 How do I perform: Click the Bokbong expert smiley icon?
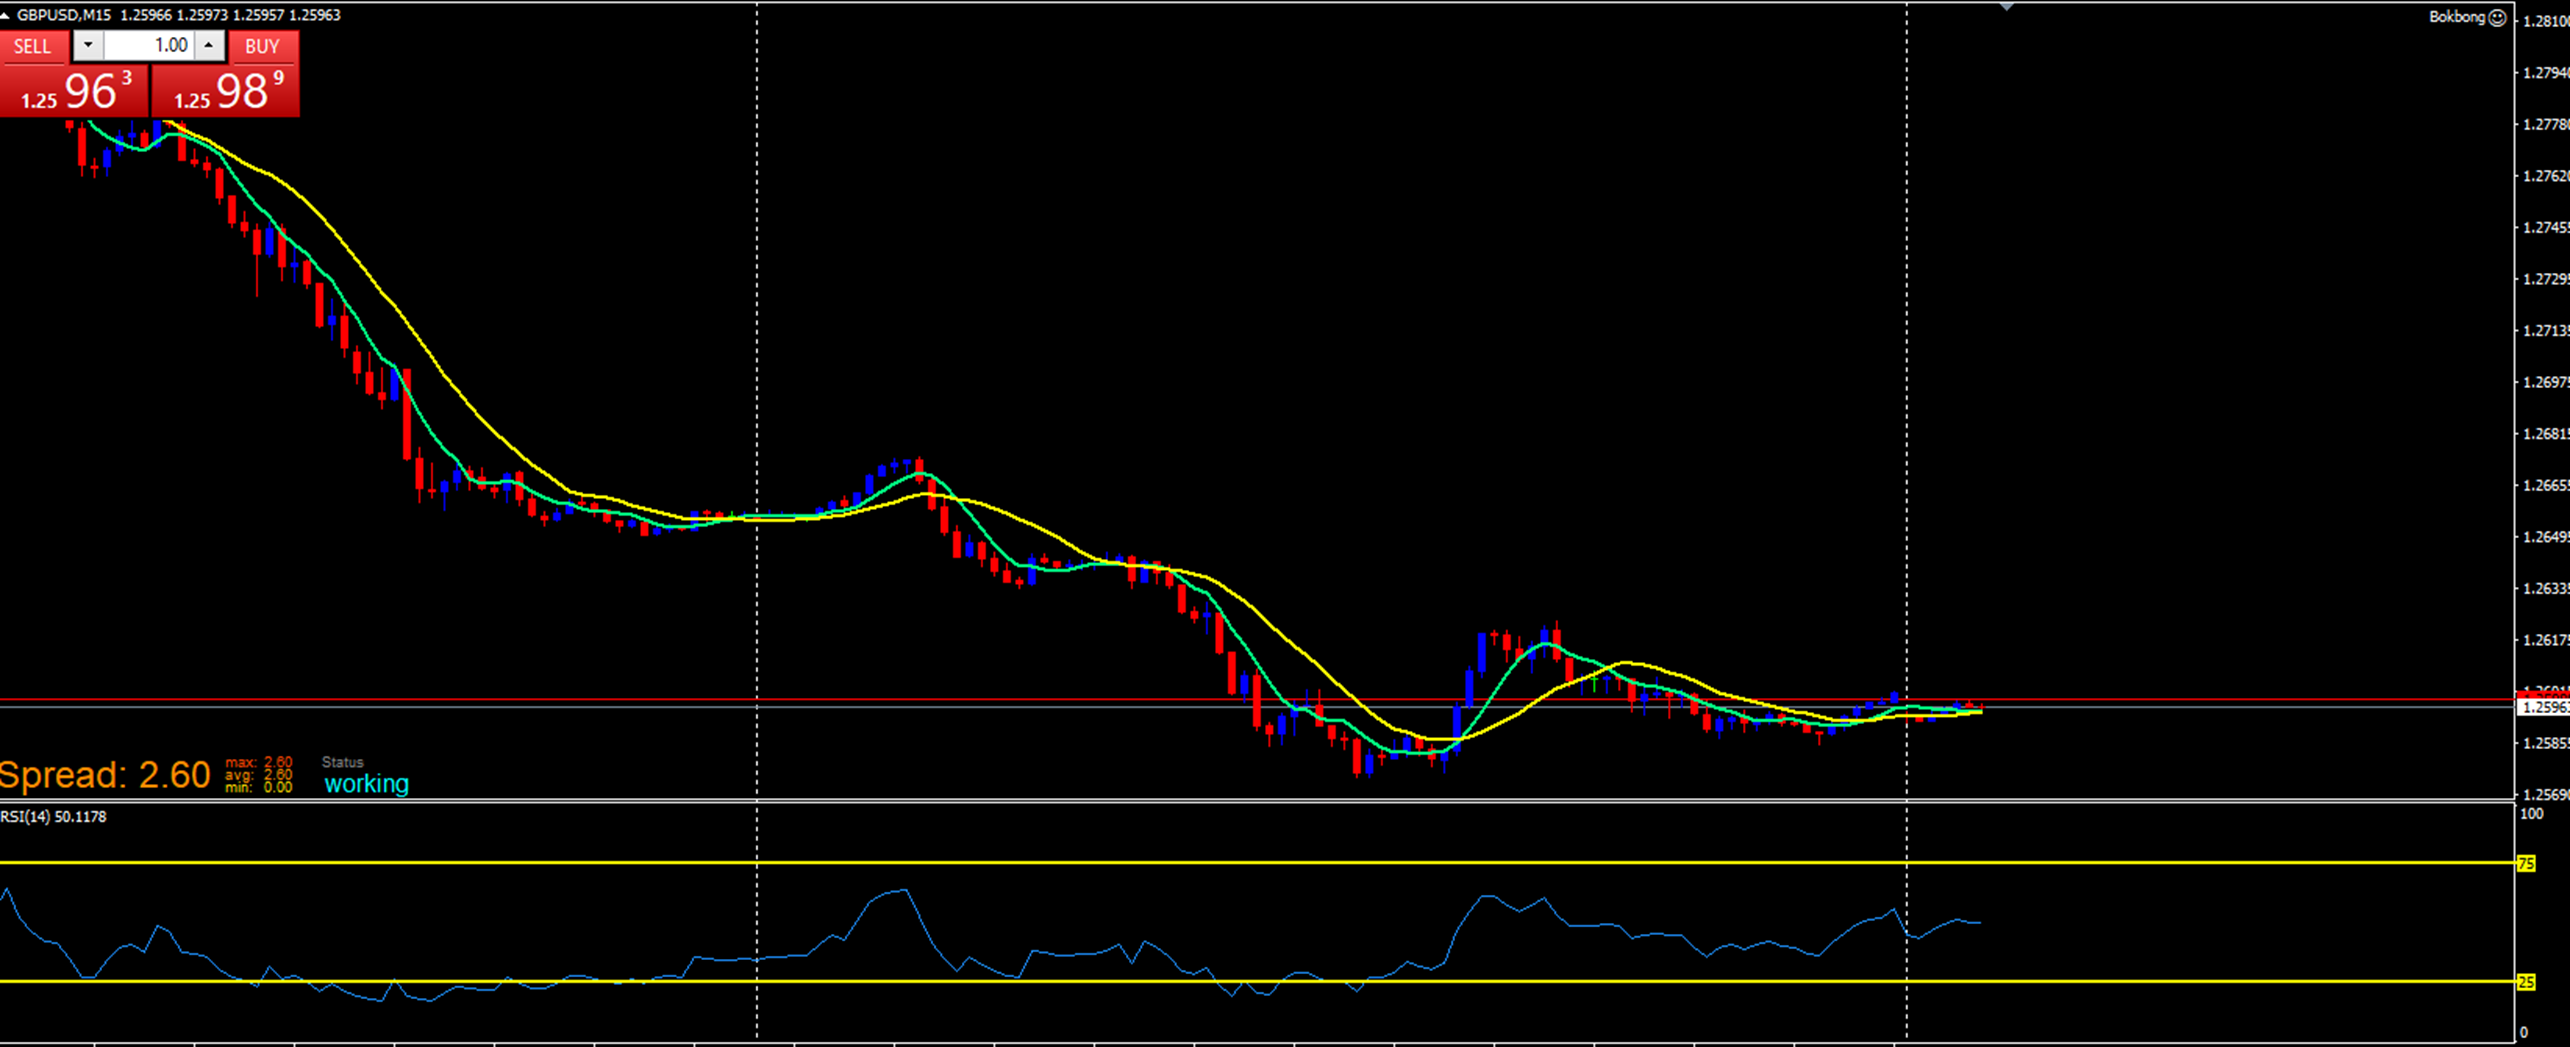[2497, 17]
